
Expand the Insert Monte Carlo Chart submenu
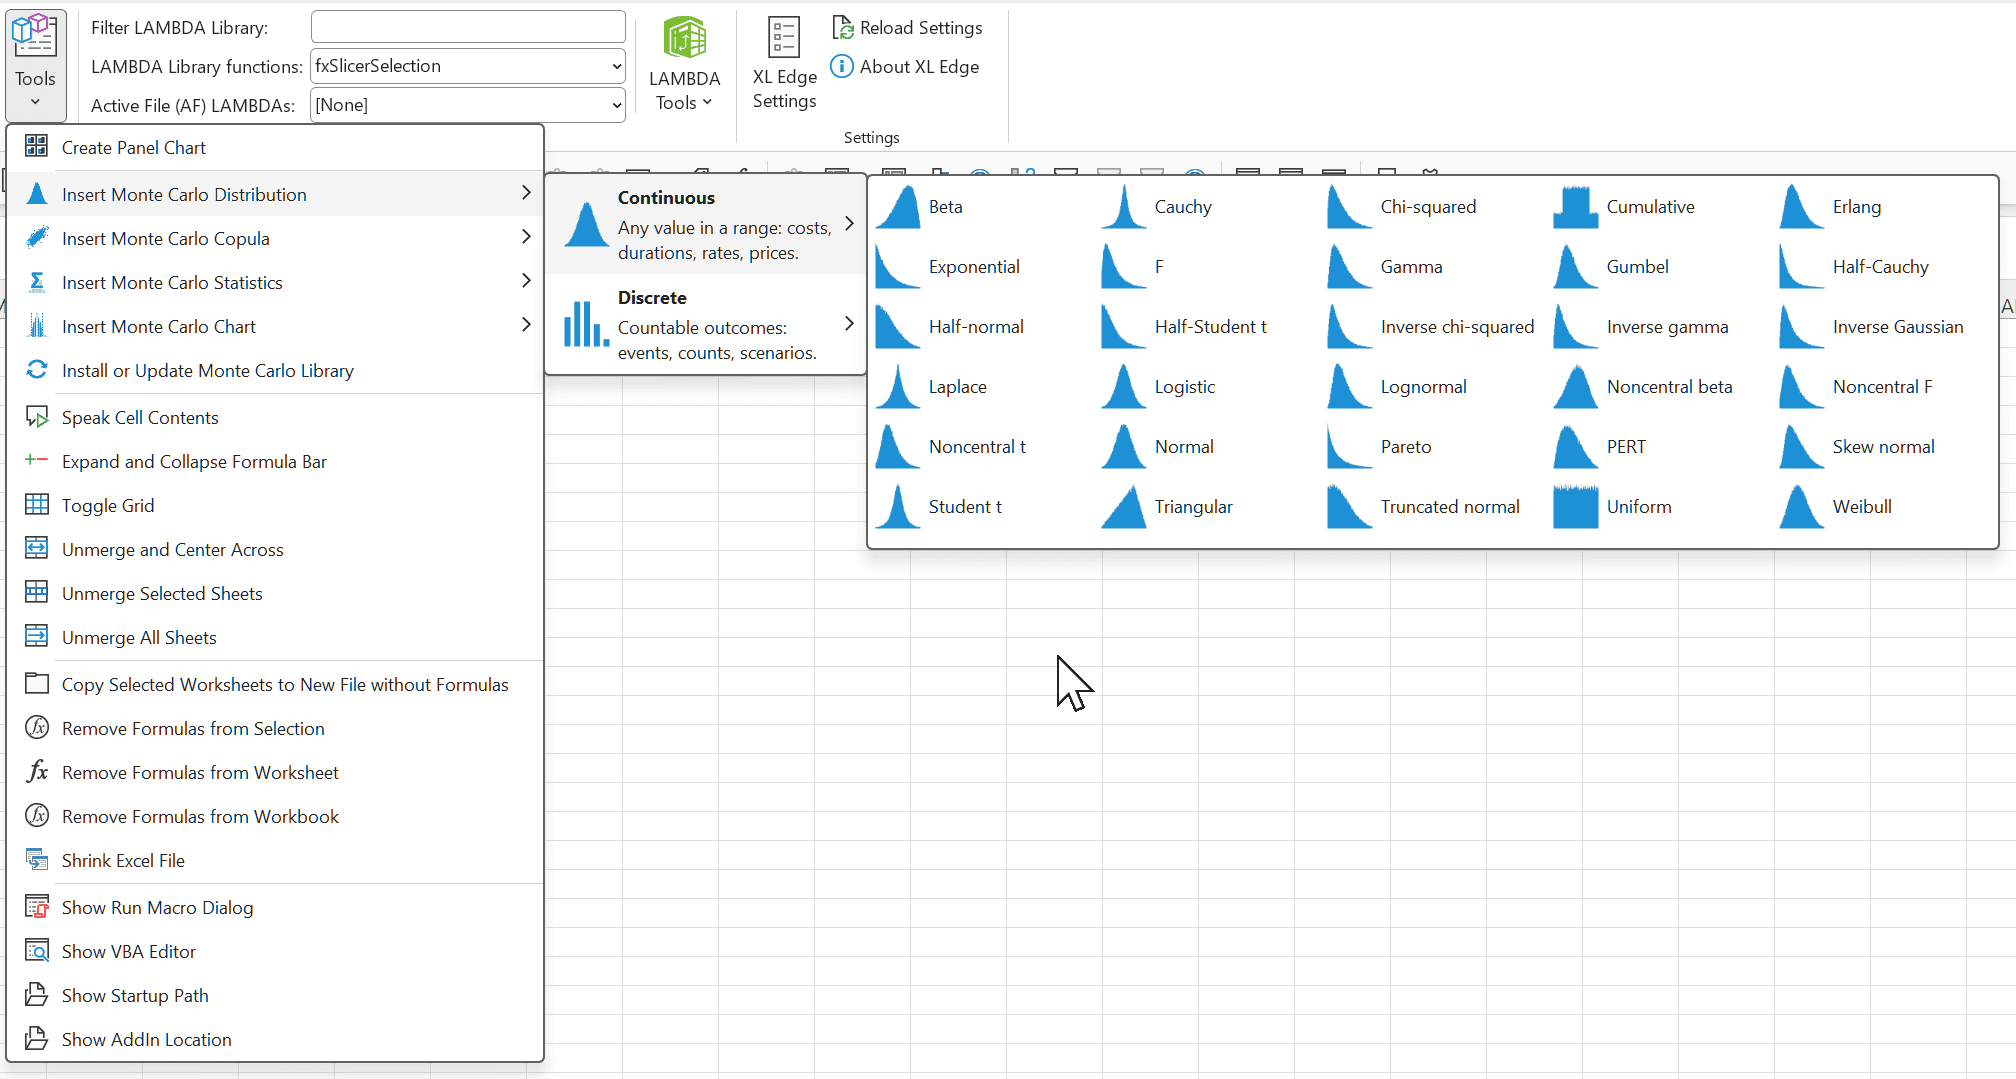tap(275, 326)
